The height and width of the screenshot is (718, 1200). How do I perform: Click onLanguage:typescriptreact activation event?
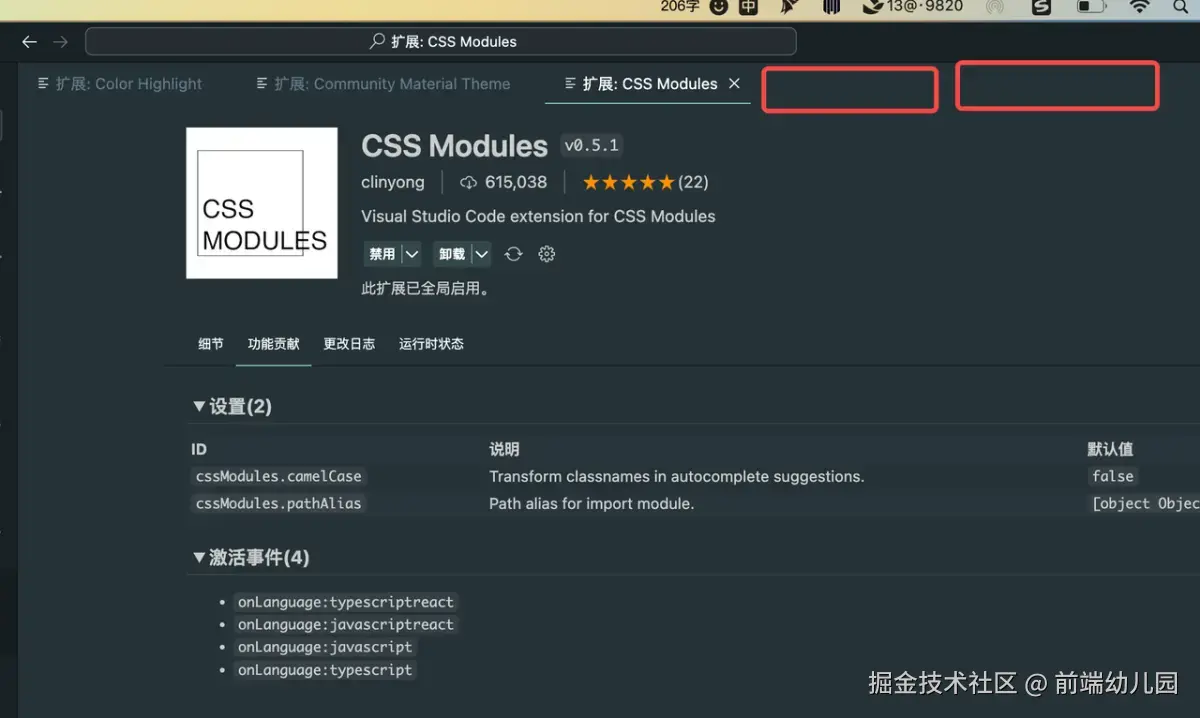[x=345, y=602]
